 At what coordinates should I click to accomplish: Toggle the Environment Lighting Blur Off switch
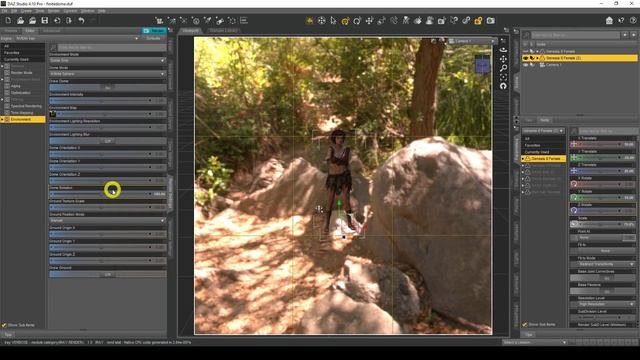[x=108, y=141]
